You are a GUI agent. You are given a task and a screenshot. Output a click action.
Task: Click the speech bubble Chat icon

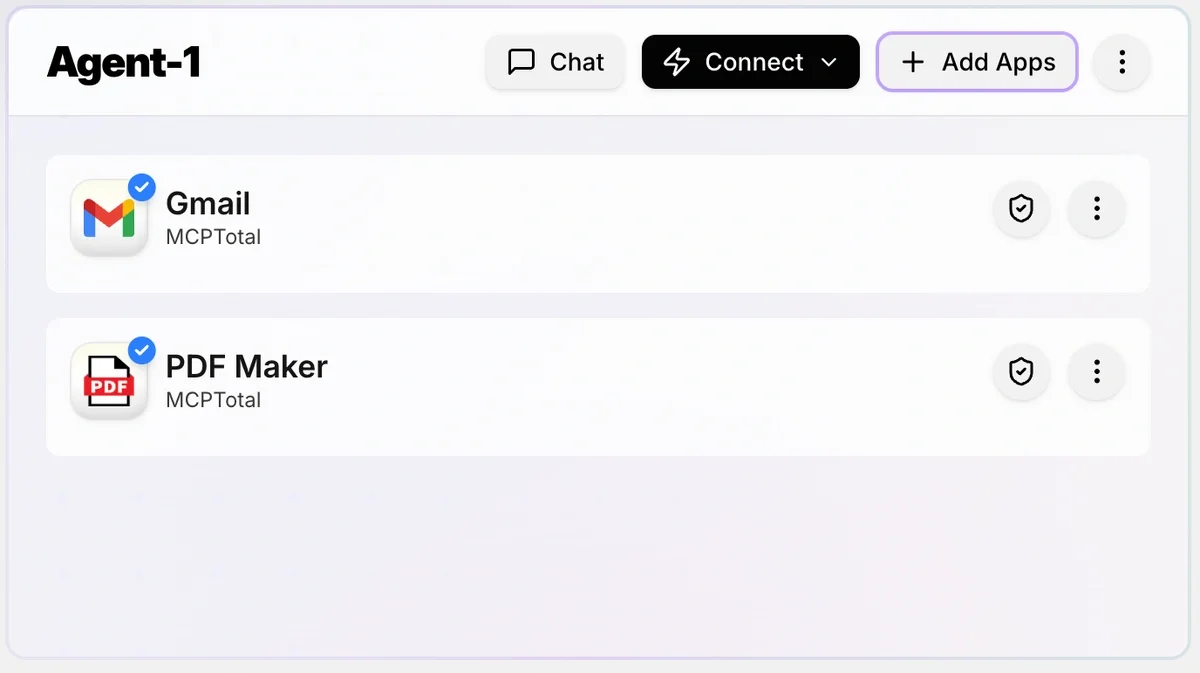[x=521, y=62]
